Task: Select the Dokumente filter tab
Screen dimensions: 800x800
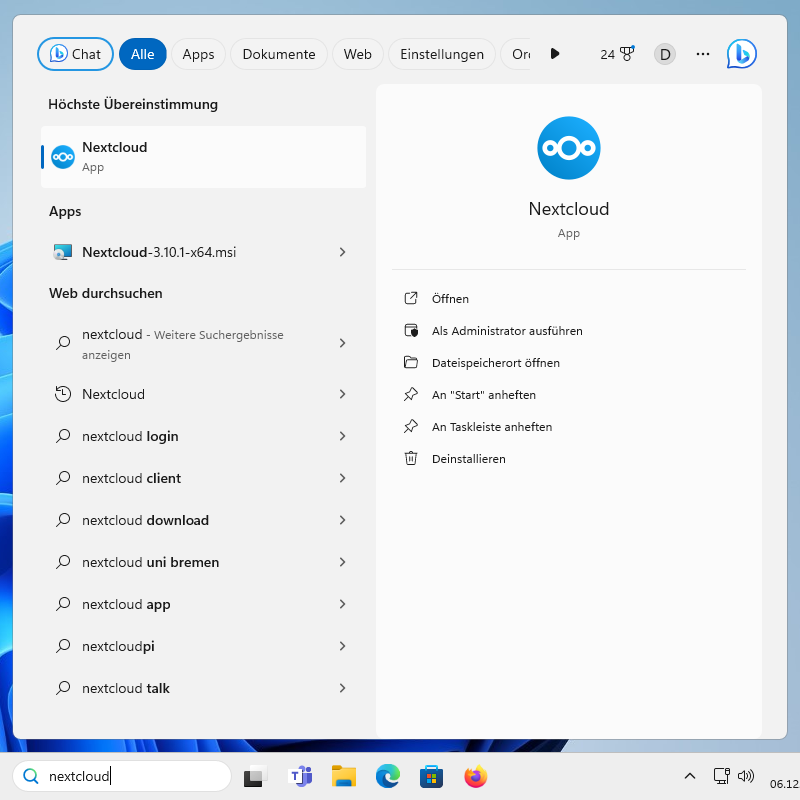Action: (279, 54)
